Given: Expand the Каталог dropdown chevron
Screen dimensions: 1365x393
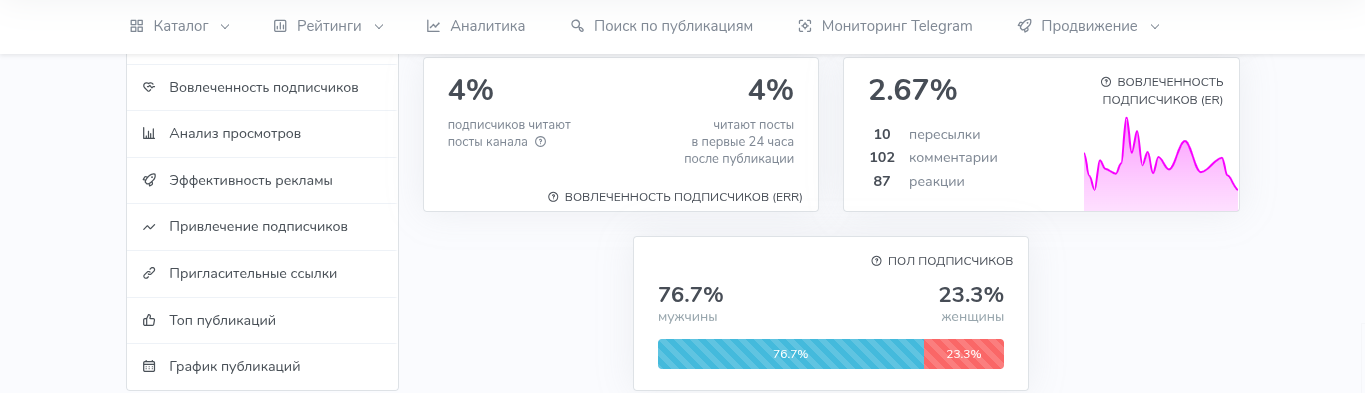Looking at the screenshot, I should tap(224, 27).
